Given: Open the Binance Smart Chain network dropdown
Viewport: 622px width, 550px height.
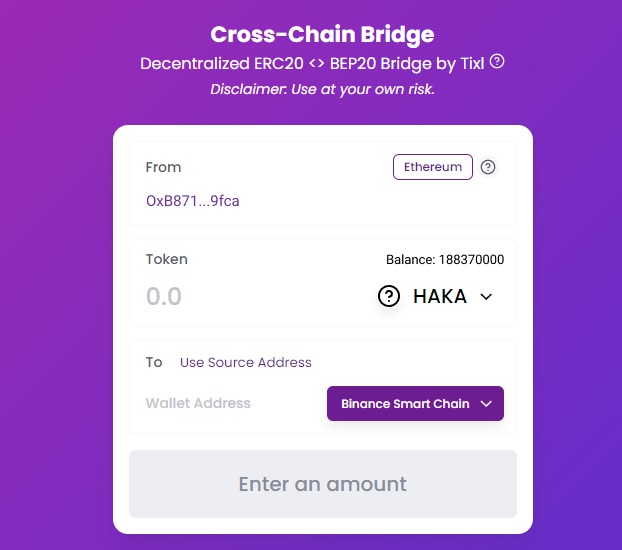Looking at the screenshot, I should 415,403.
